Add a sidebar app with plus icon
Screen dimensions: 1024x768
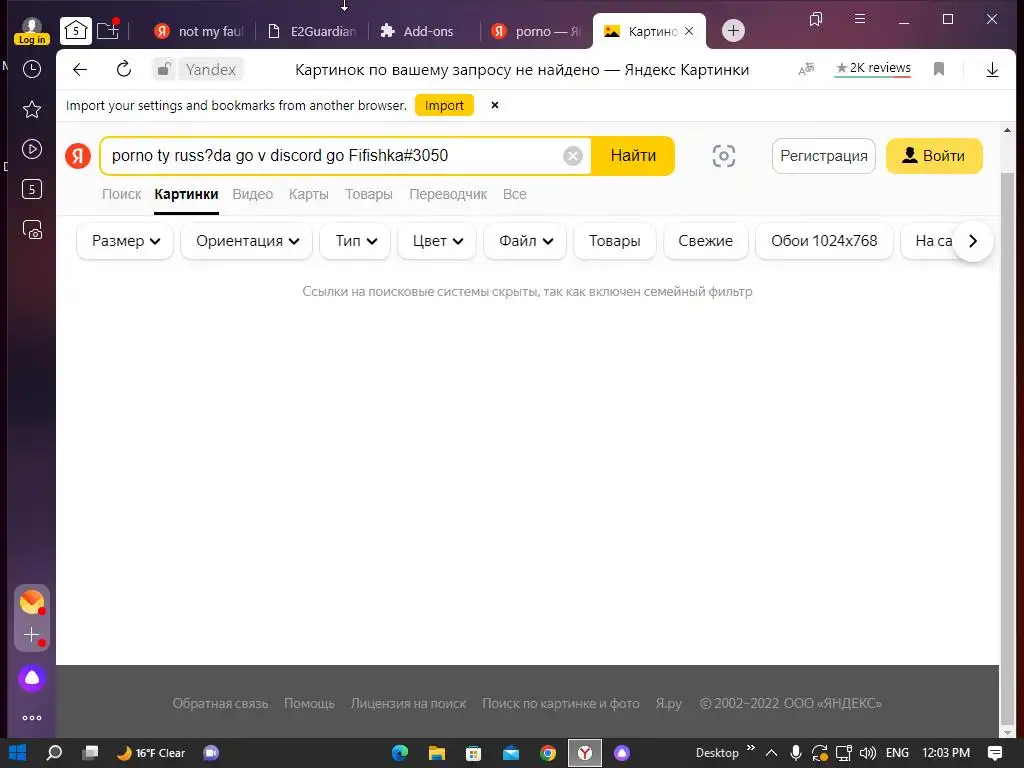(31, 635)
